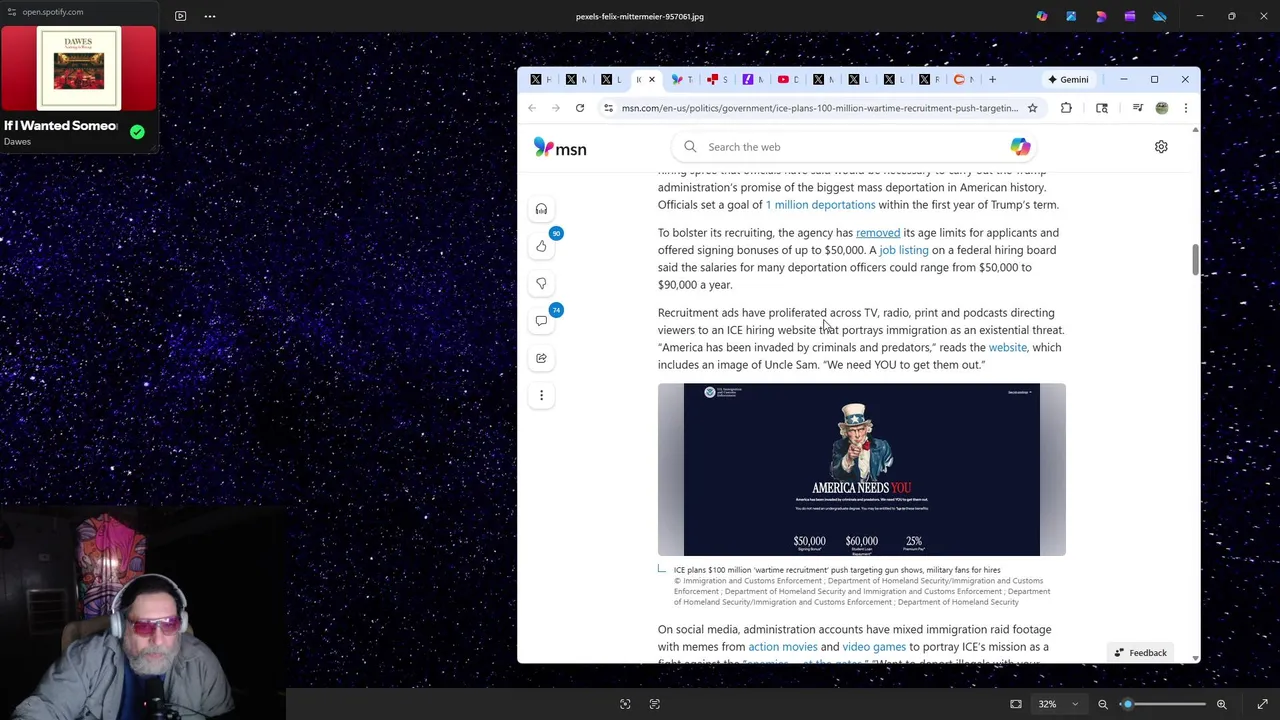Click the Google Lens search icon in Chrome toolbar
This screenshot has width=1280, height=720.
pyautogui.click(x=1102, y=108)
